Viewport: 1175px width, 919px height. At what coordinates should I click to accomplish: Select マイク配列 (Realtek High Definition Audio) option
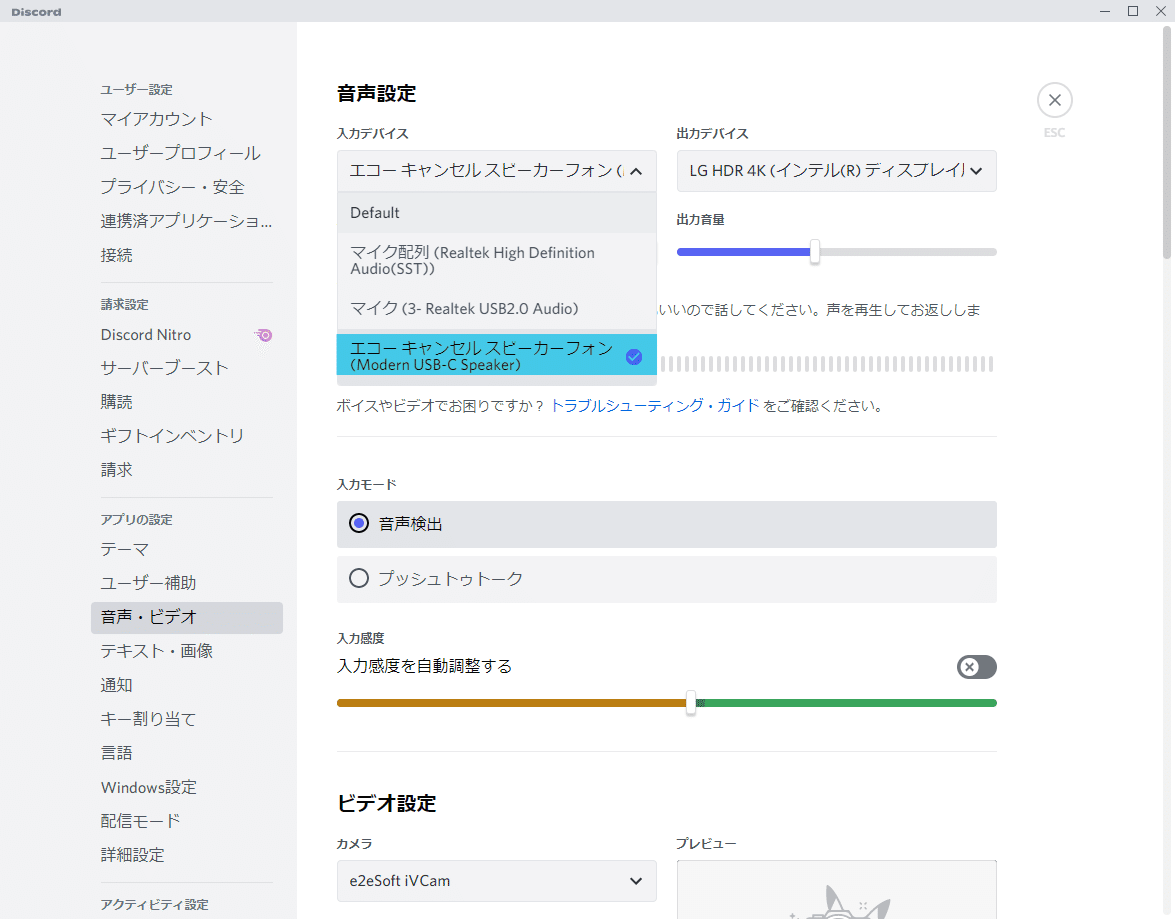coord(497,261)
